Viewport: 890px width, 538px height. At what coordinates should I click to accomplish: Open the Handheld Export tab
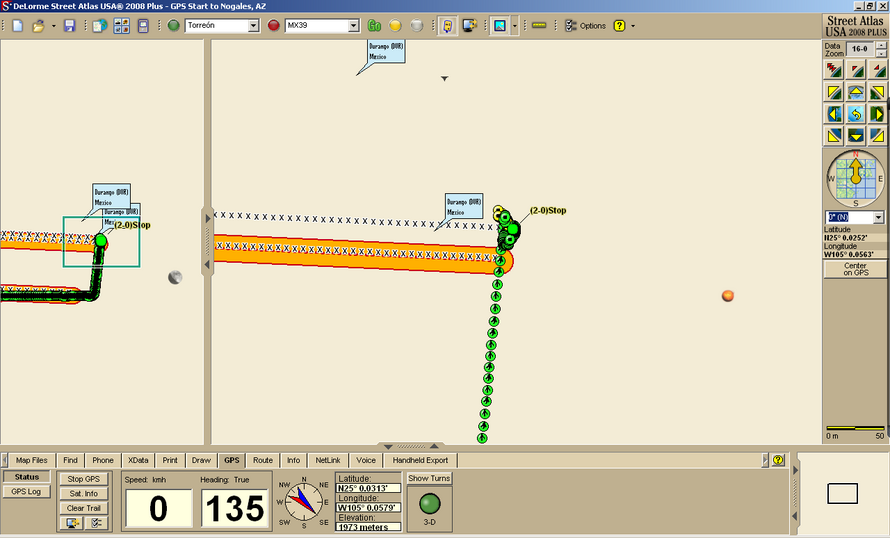pyautogui.click(x=420, y=460)
